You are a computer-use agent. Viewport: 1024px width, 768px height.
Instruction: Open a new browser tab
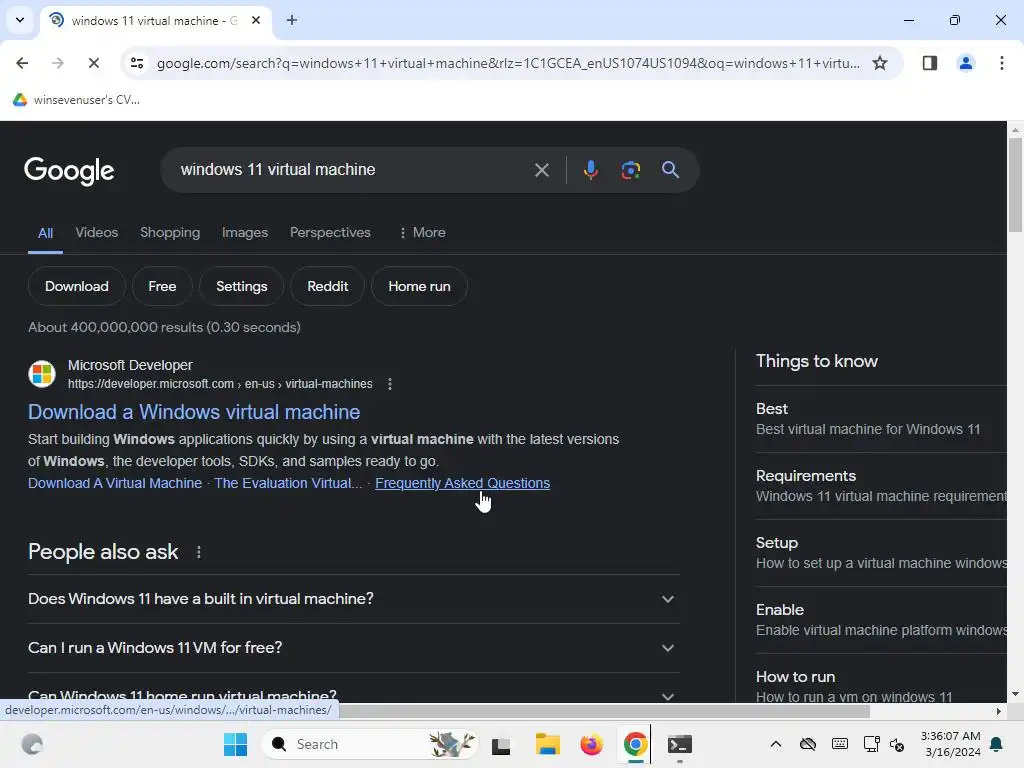[x=292, y=20]
